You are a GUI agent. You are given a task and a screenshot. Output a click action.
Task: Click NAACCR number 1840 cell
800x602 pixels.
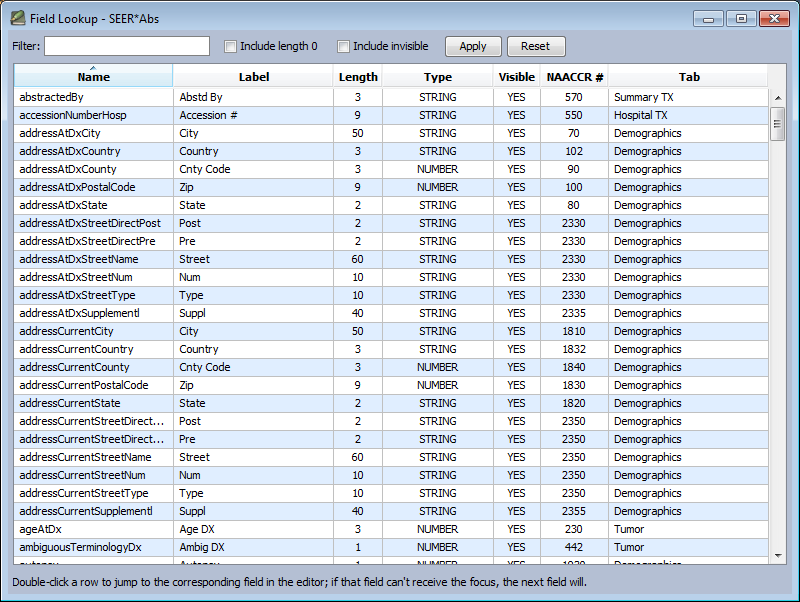tap(574, 367)
